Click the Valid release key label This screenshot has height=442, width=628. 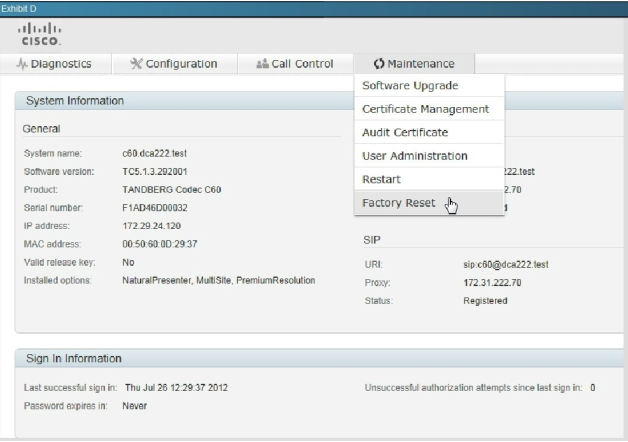point(59,262)
